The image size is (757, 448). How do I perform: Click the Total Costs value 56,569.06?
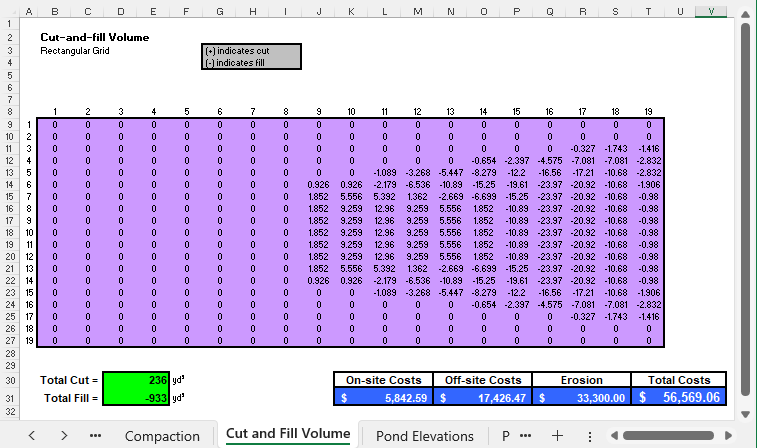[x=679, y=397]
